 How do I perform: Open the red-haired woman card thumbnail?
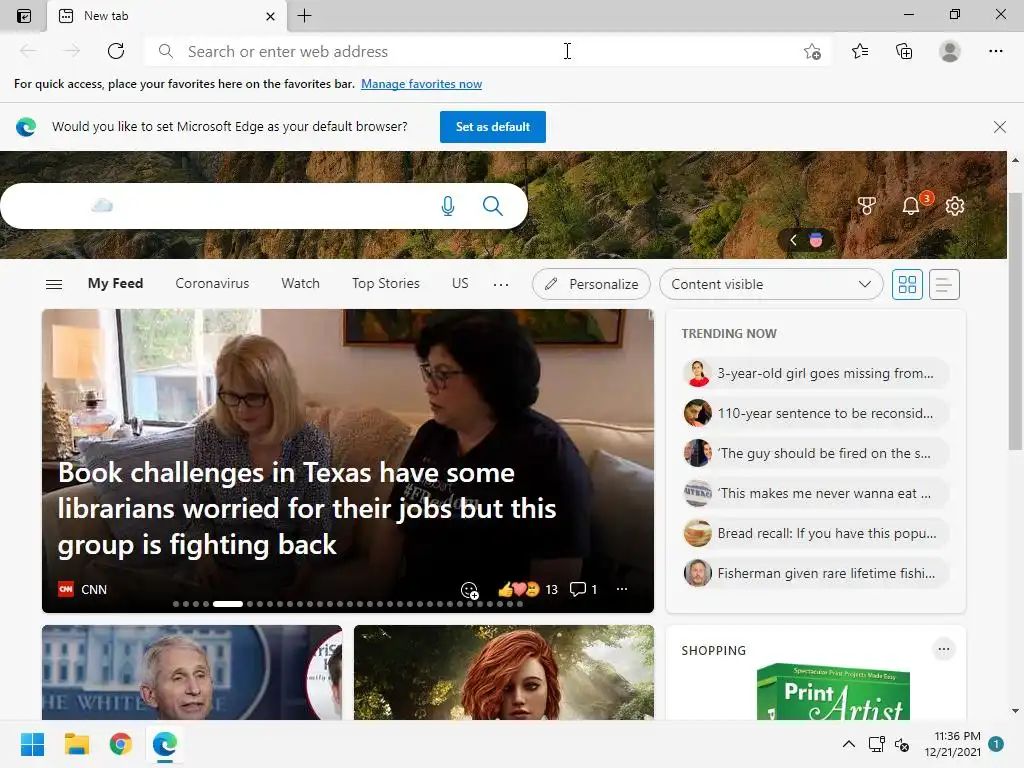click(504, 673)
